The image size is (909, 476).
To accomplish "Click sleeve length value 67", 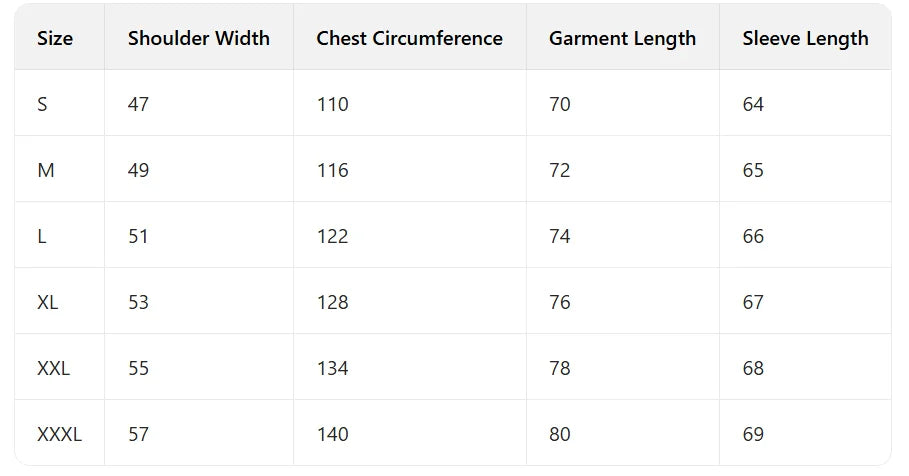I will pyautogui.click(x=753, y=302).
